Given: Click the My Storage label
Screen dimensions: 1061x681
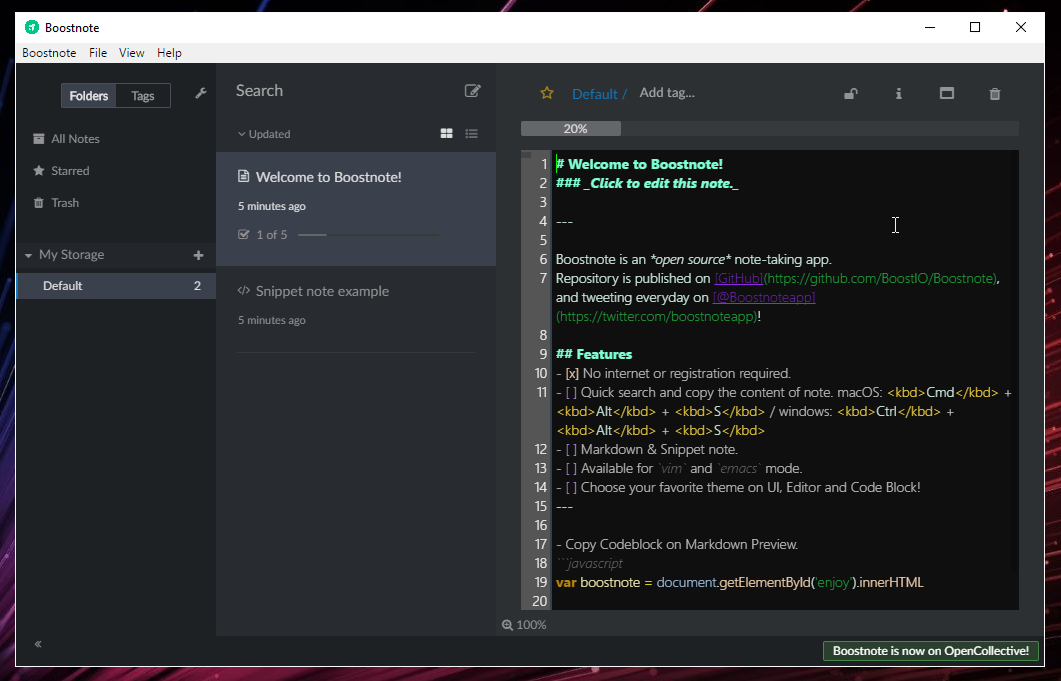Looking at the screenshot, I should click(72, 255).
